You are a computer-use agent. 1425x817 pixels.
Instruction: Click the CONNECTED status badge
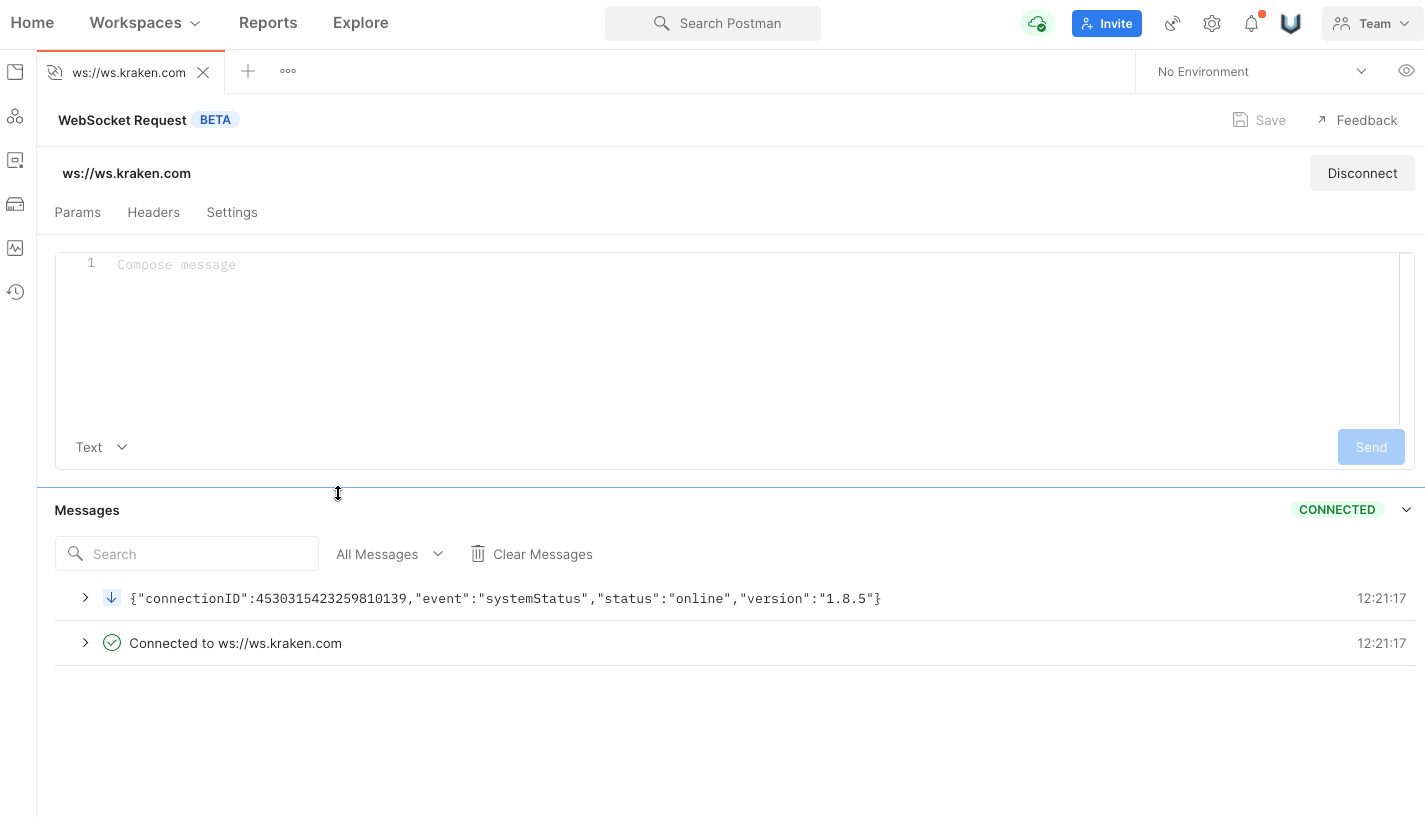pyautogui.click(x=1337, y=510)
